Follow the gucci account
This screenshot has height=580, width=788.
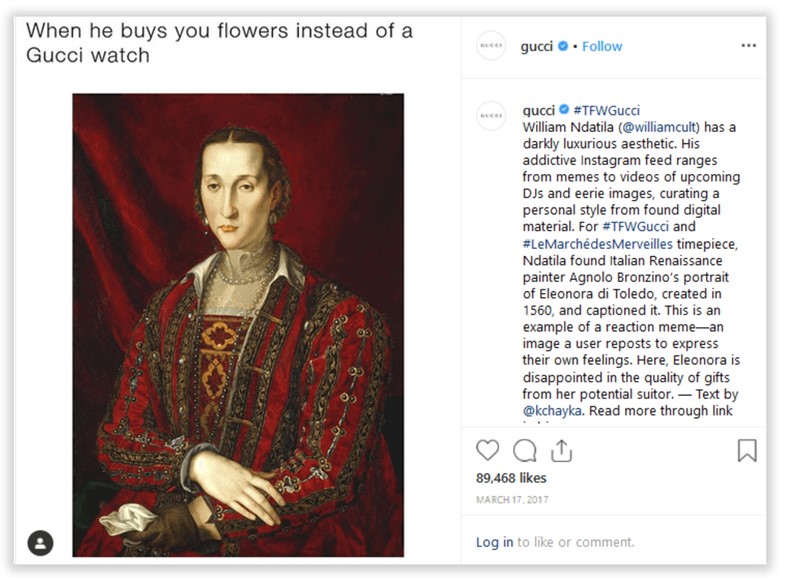(x=602, y=46)
